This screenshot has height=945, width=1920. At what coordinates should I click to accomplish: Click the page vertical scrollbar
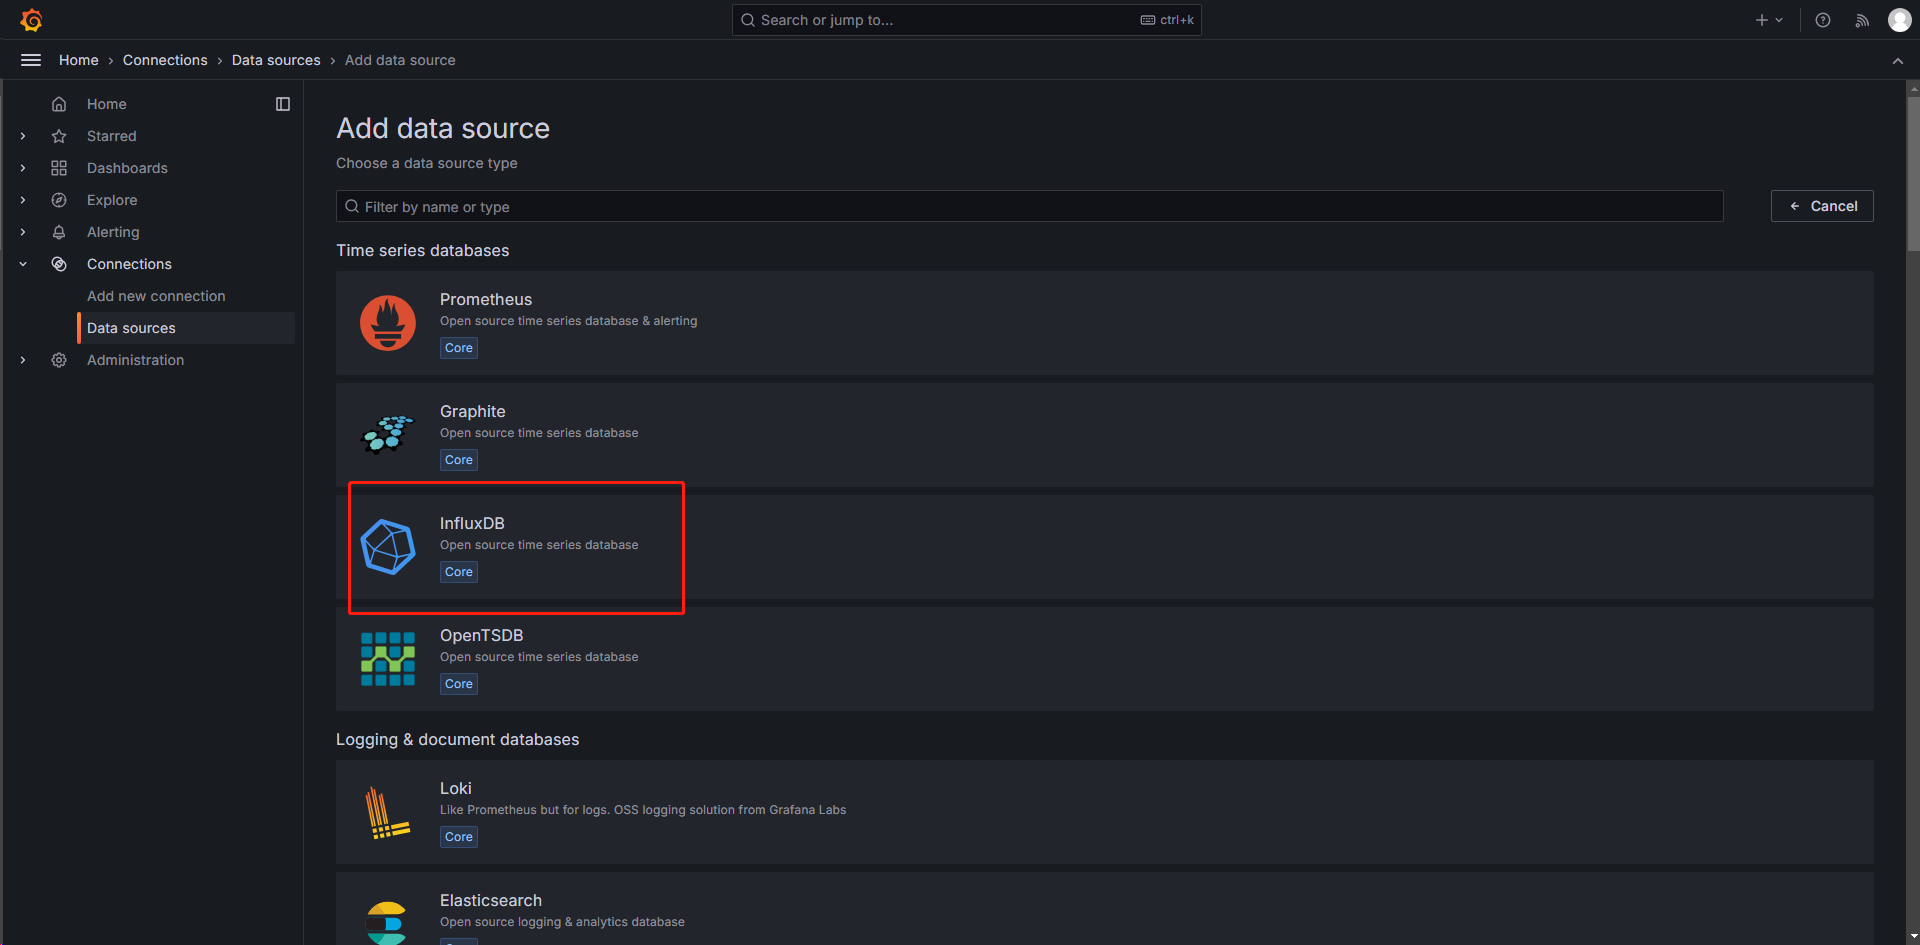pyautogui.click(x=1913, y=172)
